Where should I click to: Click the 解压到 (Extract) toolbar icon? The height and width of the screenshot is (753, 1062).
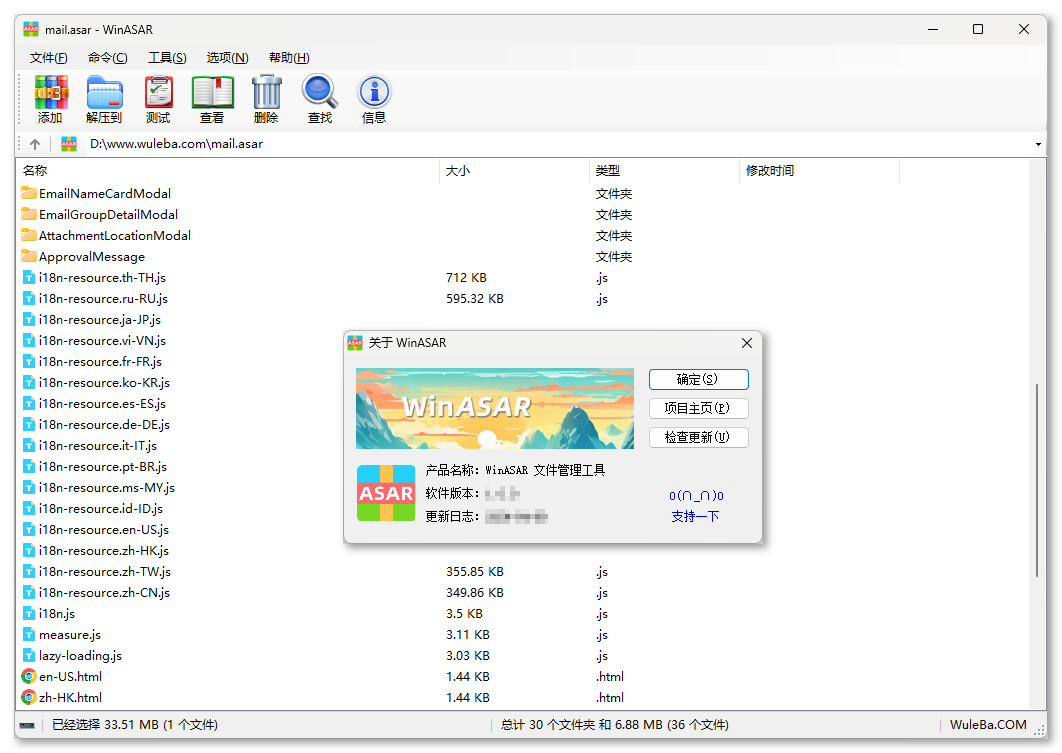pos(104,98)
